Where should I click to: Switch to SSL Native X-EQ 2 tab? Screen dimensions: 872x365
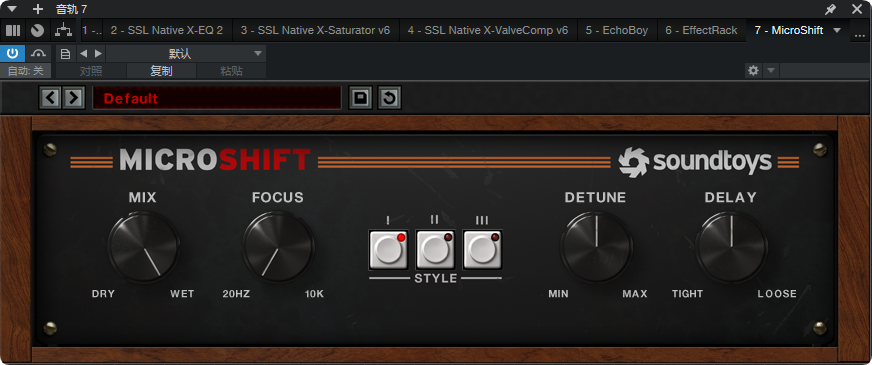(167, 30)
